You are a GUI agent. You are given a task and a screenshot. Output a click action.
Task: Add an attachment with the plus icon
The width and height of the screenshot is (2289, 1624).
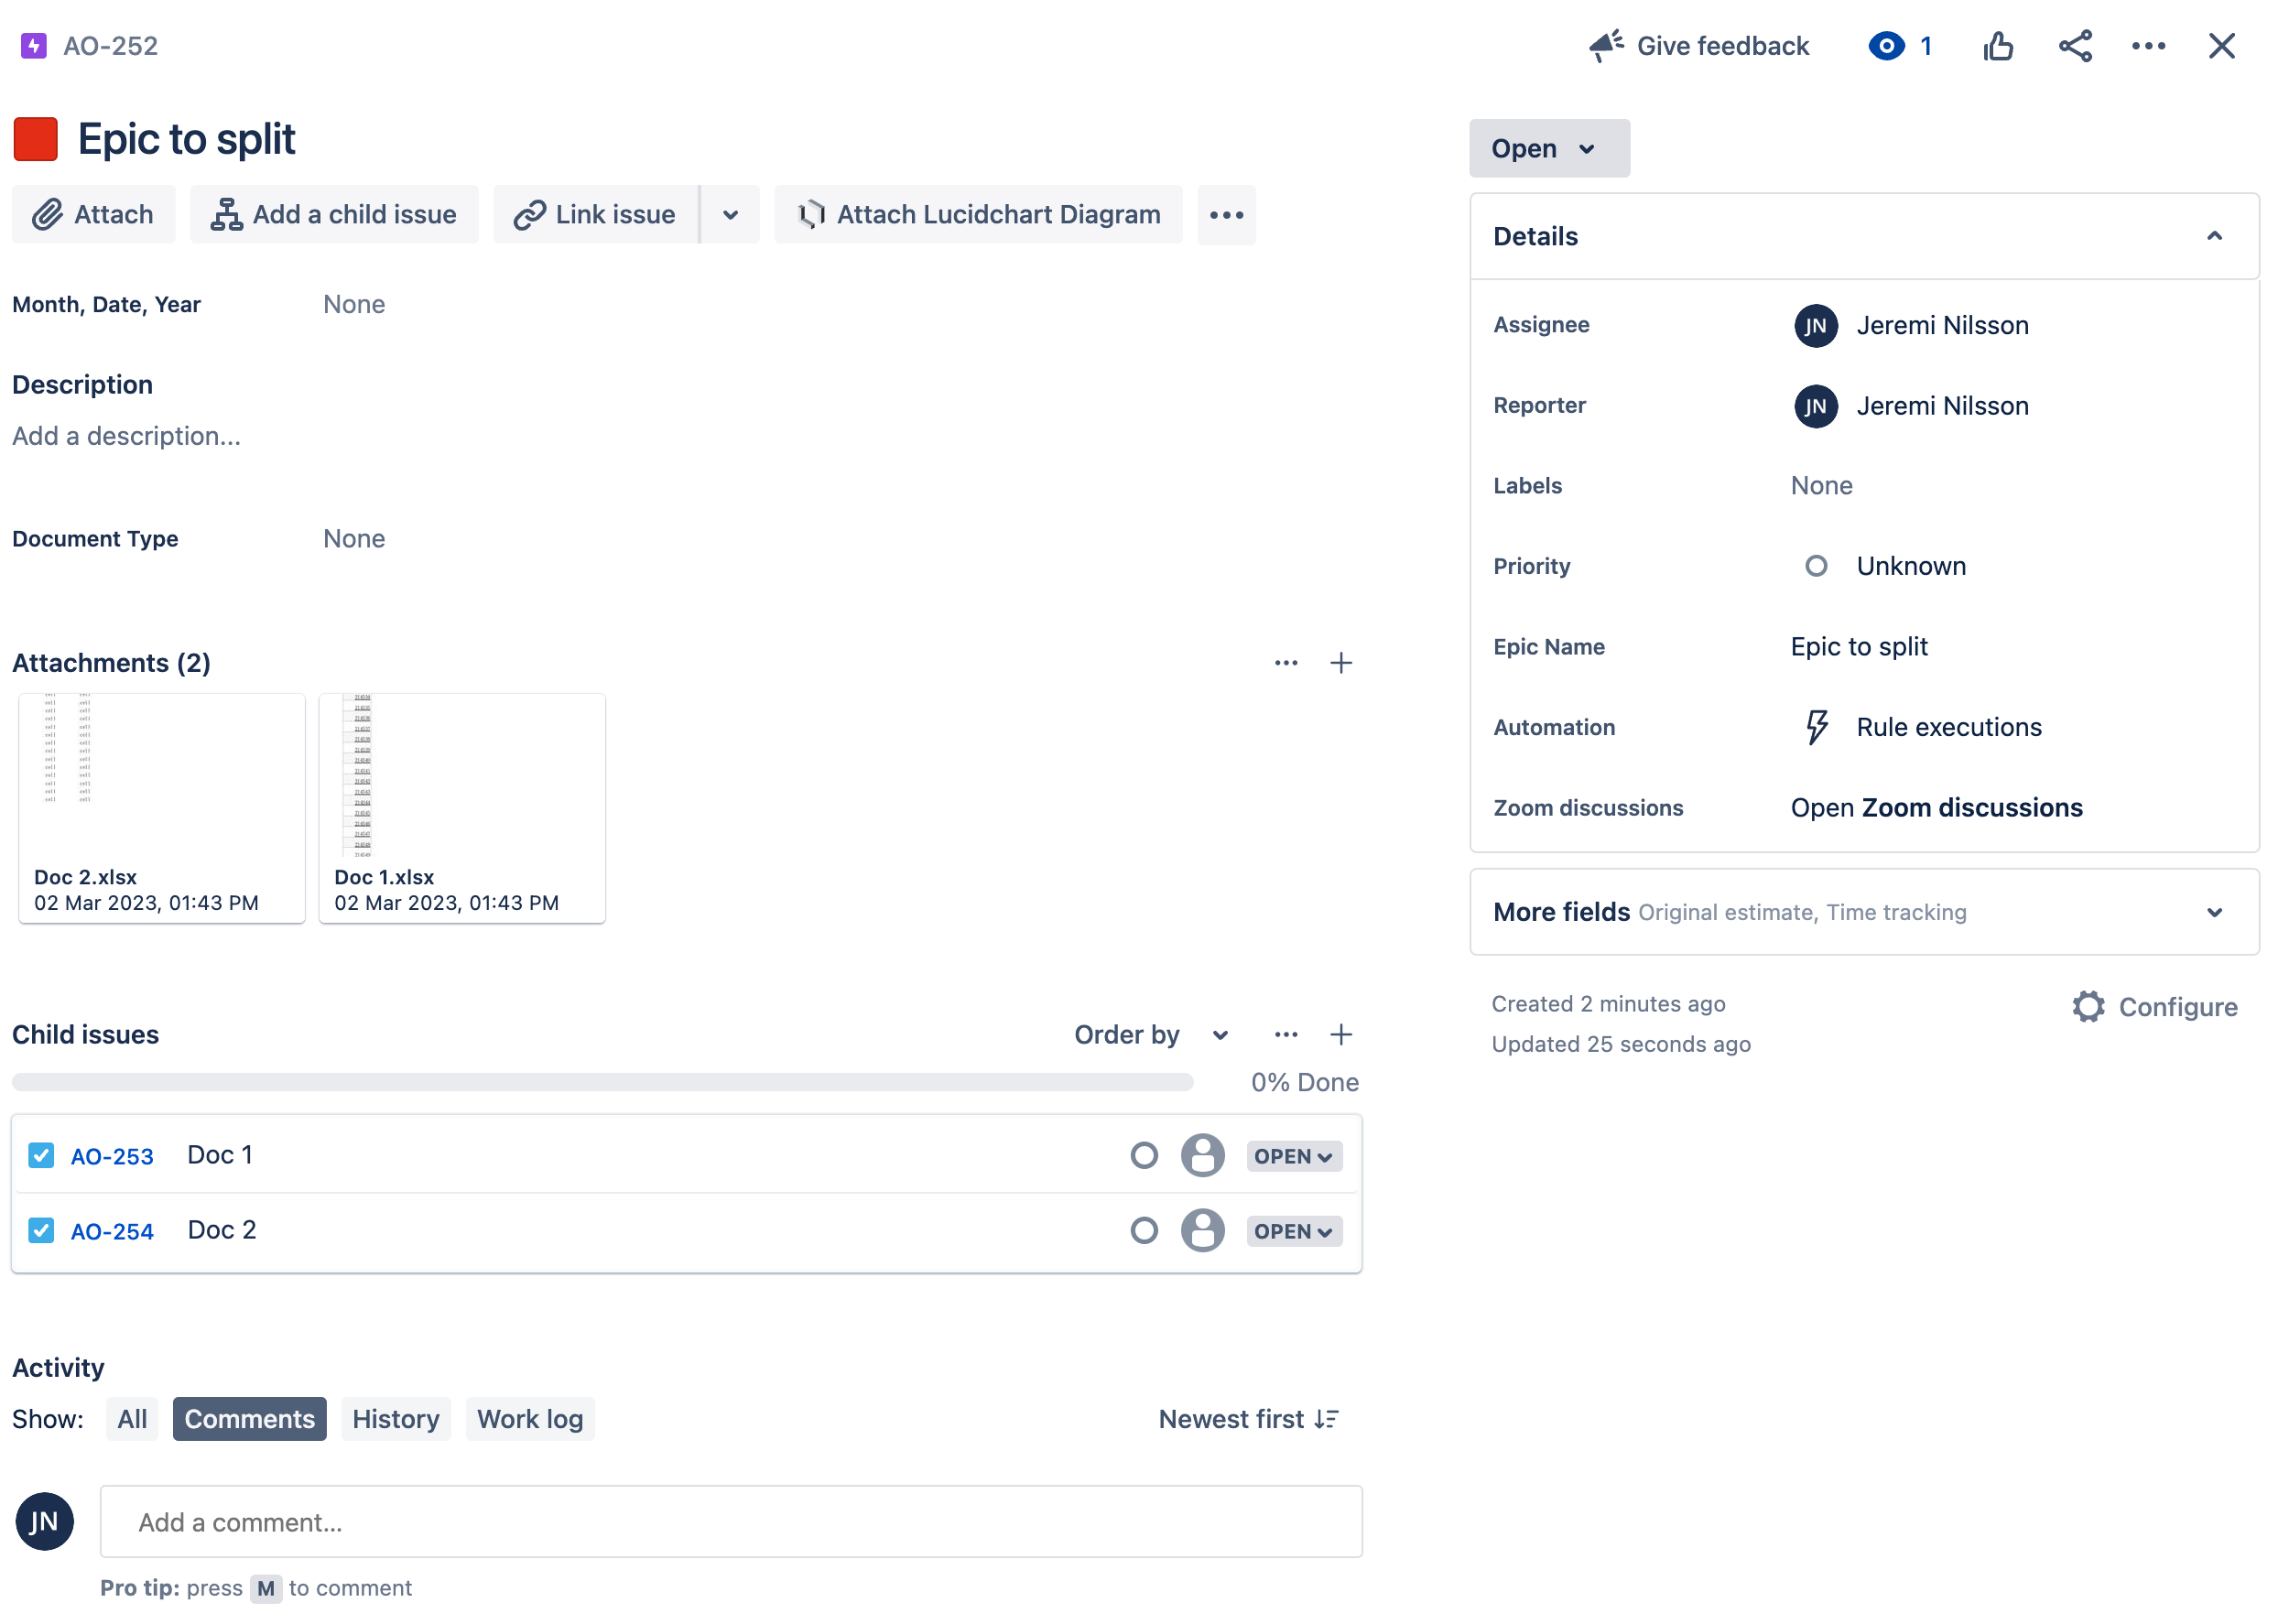1340,663
